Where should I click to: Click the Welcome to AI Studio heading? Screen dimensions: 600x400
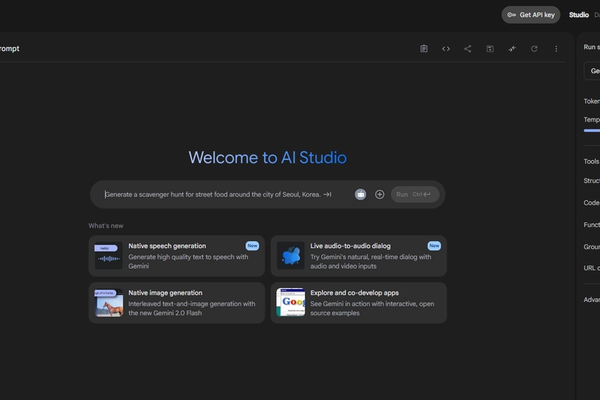coord(267,158)
